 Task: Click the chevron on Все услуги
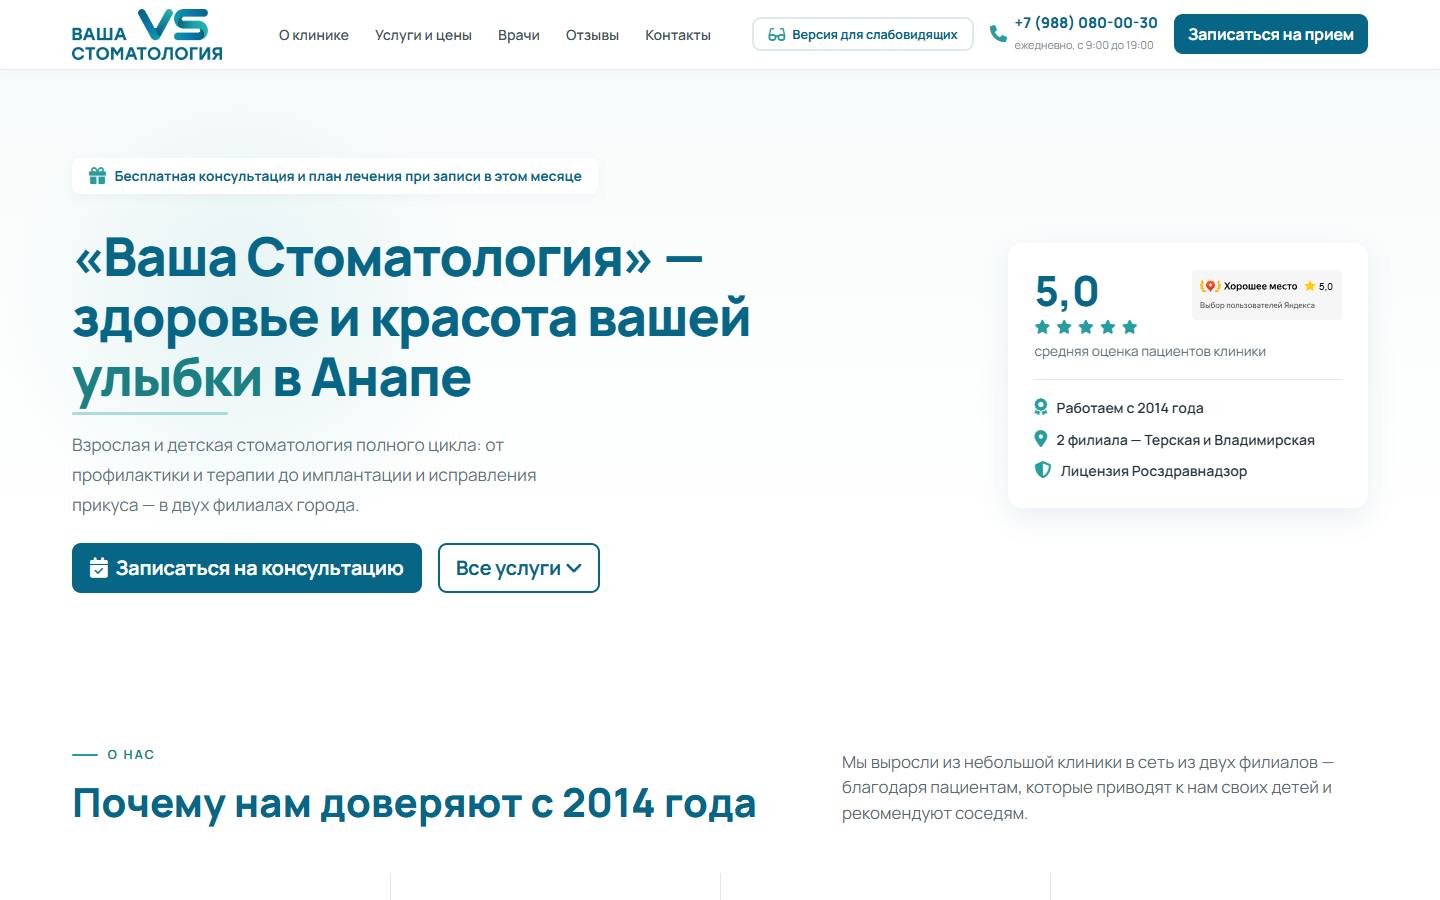[574, 568]
